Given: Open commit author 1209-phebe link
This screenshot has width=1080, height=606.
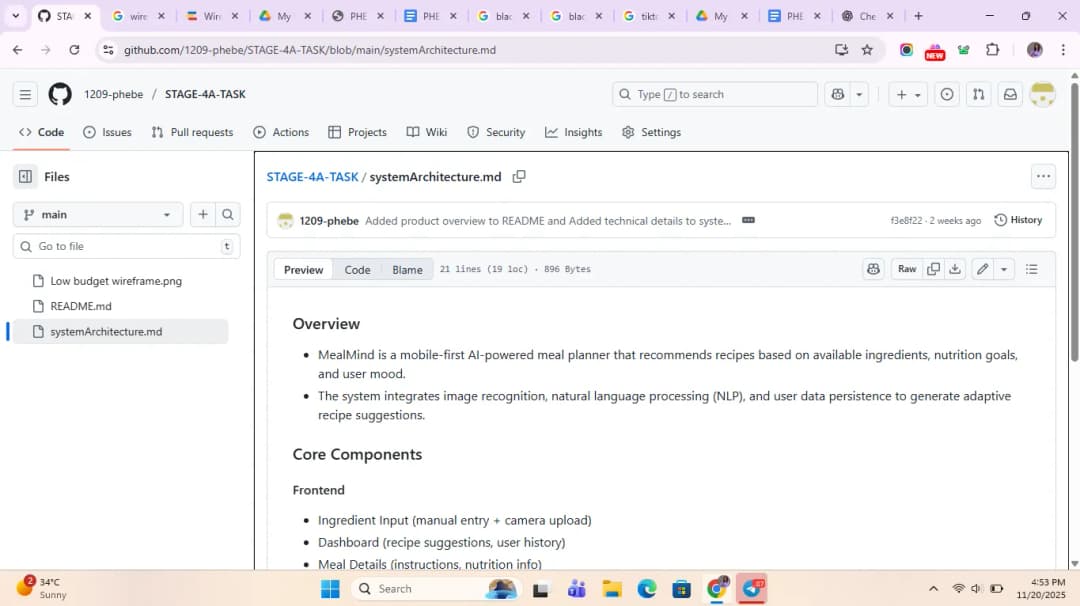Looking at the screenshot, I should (x=329, y=221).
